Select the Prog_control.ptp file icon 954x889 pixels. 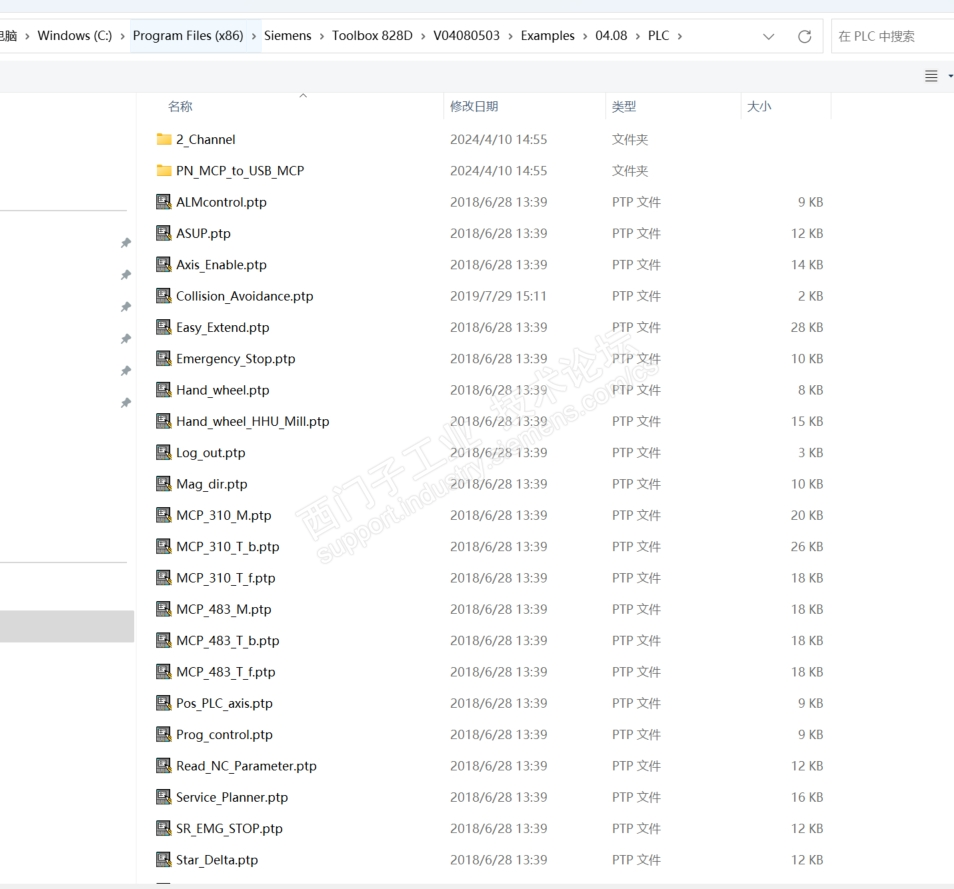[x=164, y=734]
